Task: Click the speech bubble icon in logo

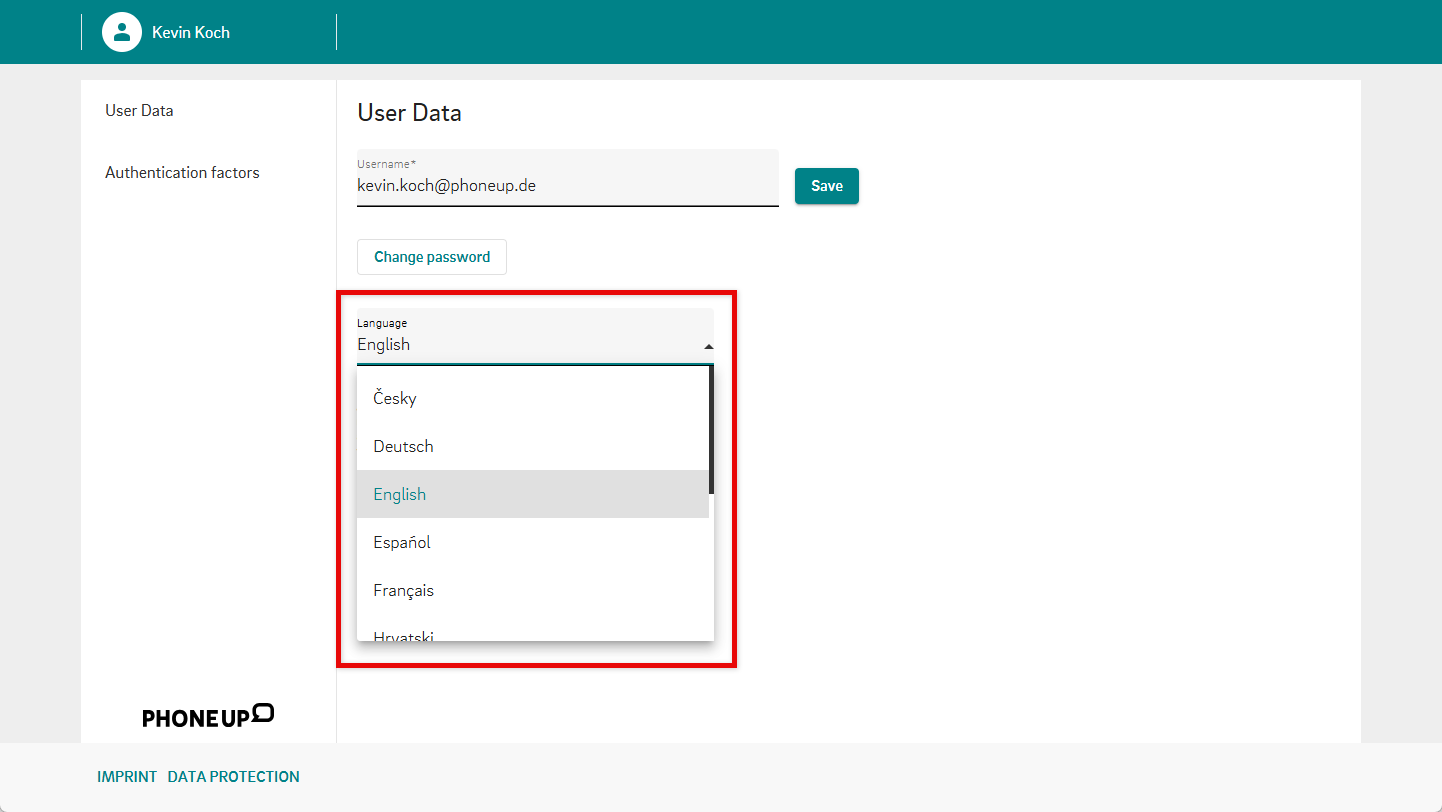Action: pyautogui.click(x=263, y=713)
